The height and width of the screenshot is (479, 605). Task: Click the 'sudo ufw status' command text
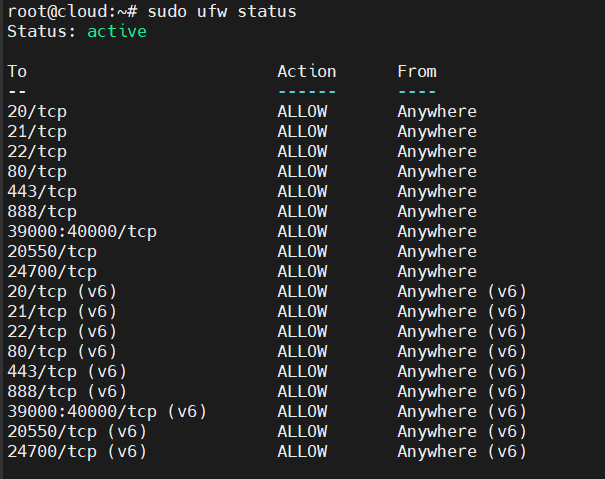222,12
